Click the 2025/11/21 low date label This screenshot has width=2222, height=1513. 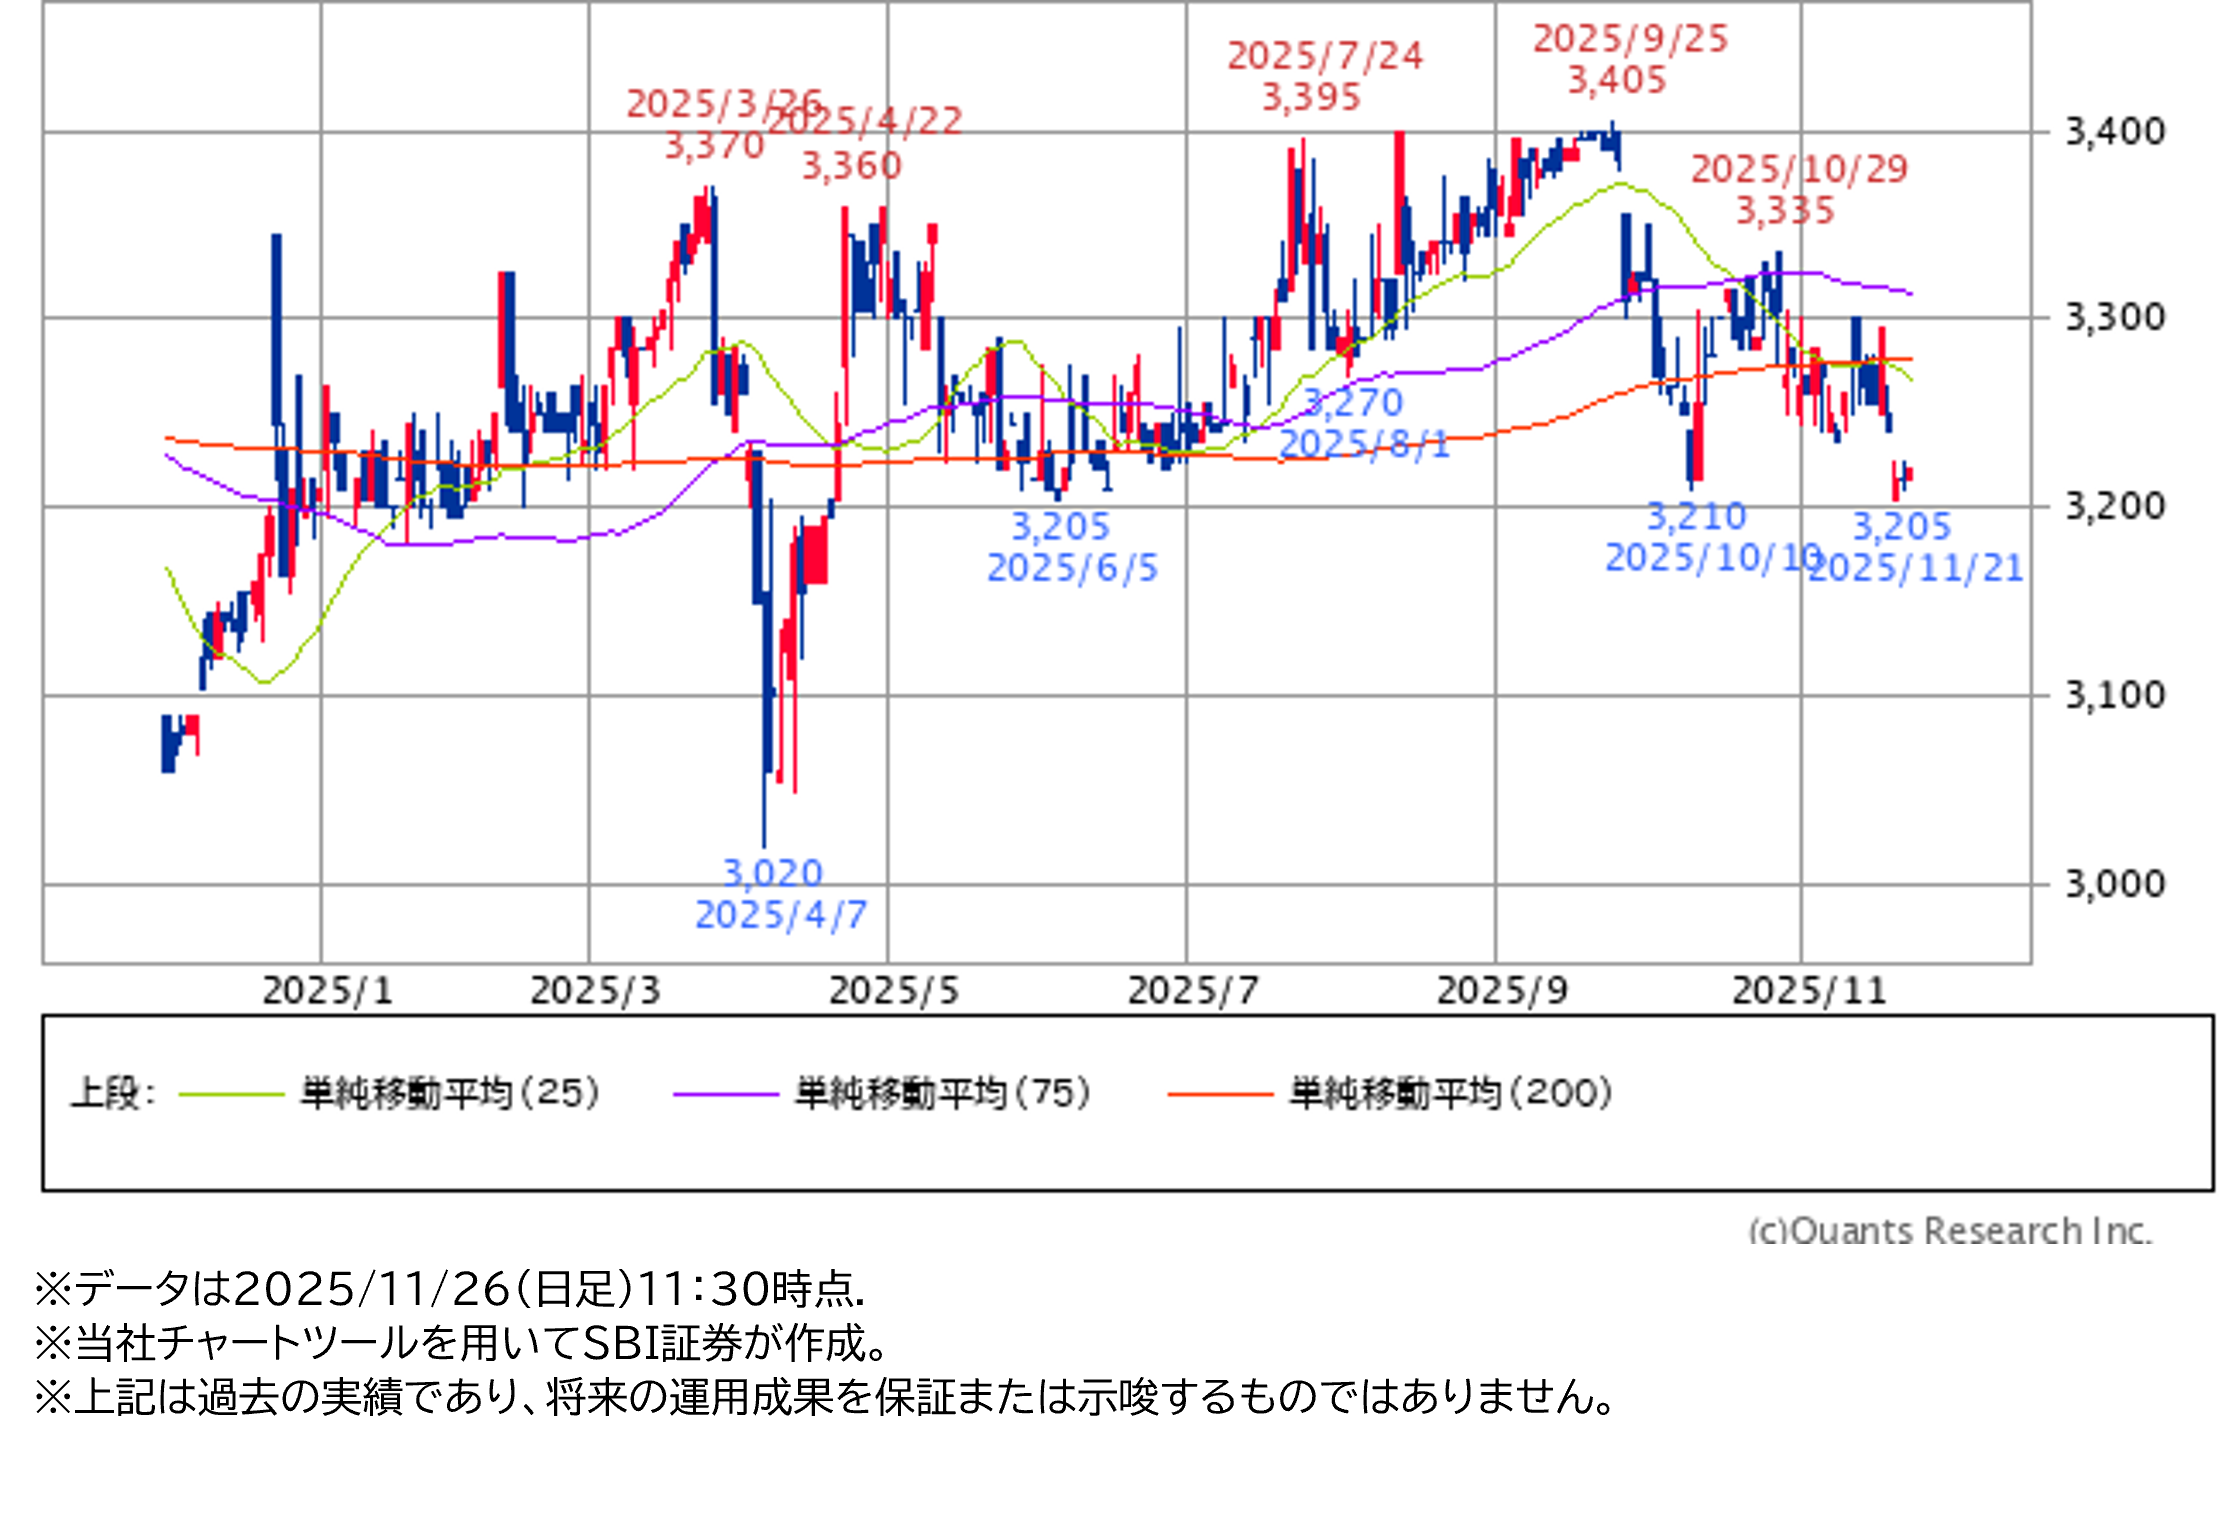(x=1915, y=569)
